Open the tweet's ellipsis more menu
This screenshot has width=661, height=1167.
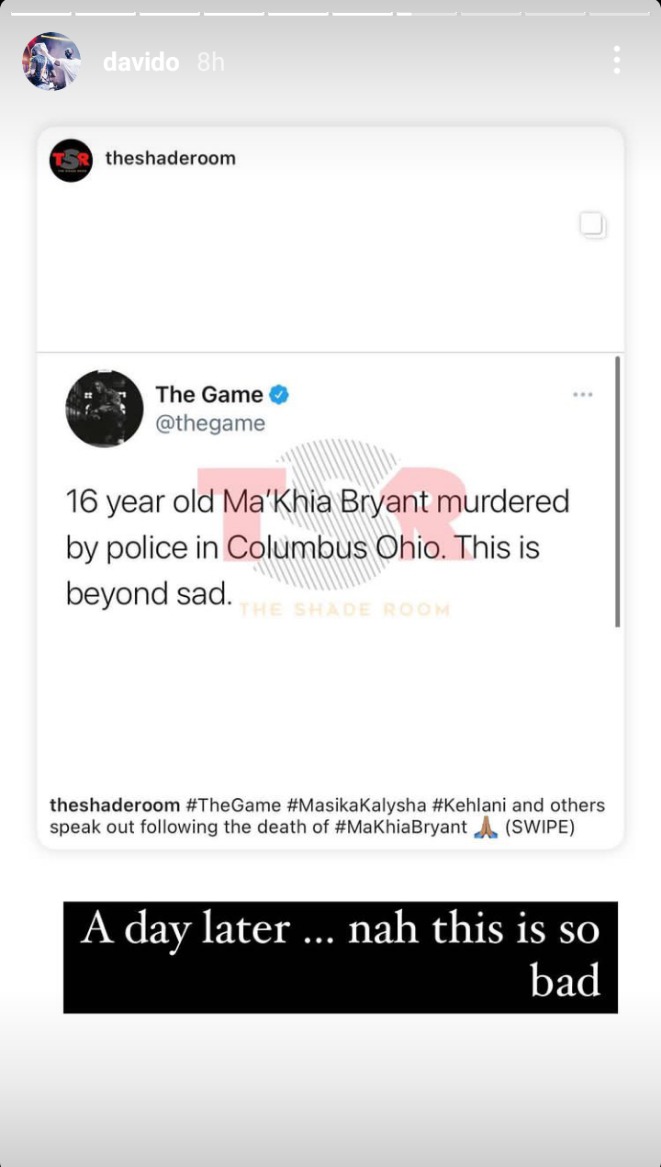(583, 394)
